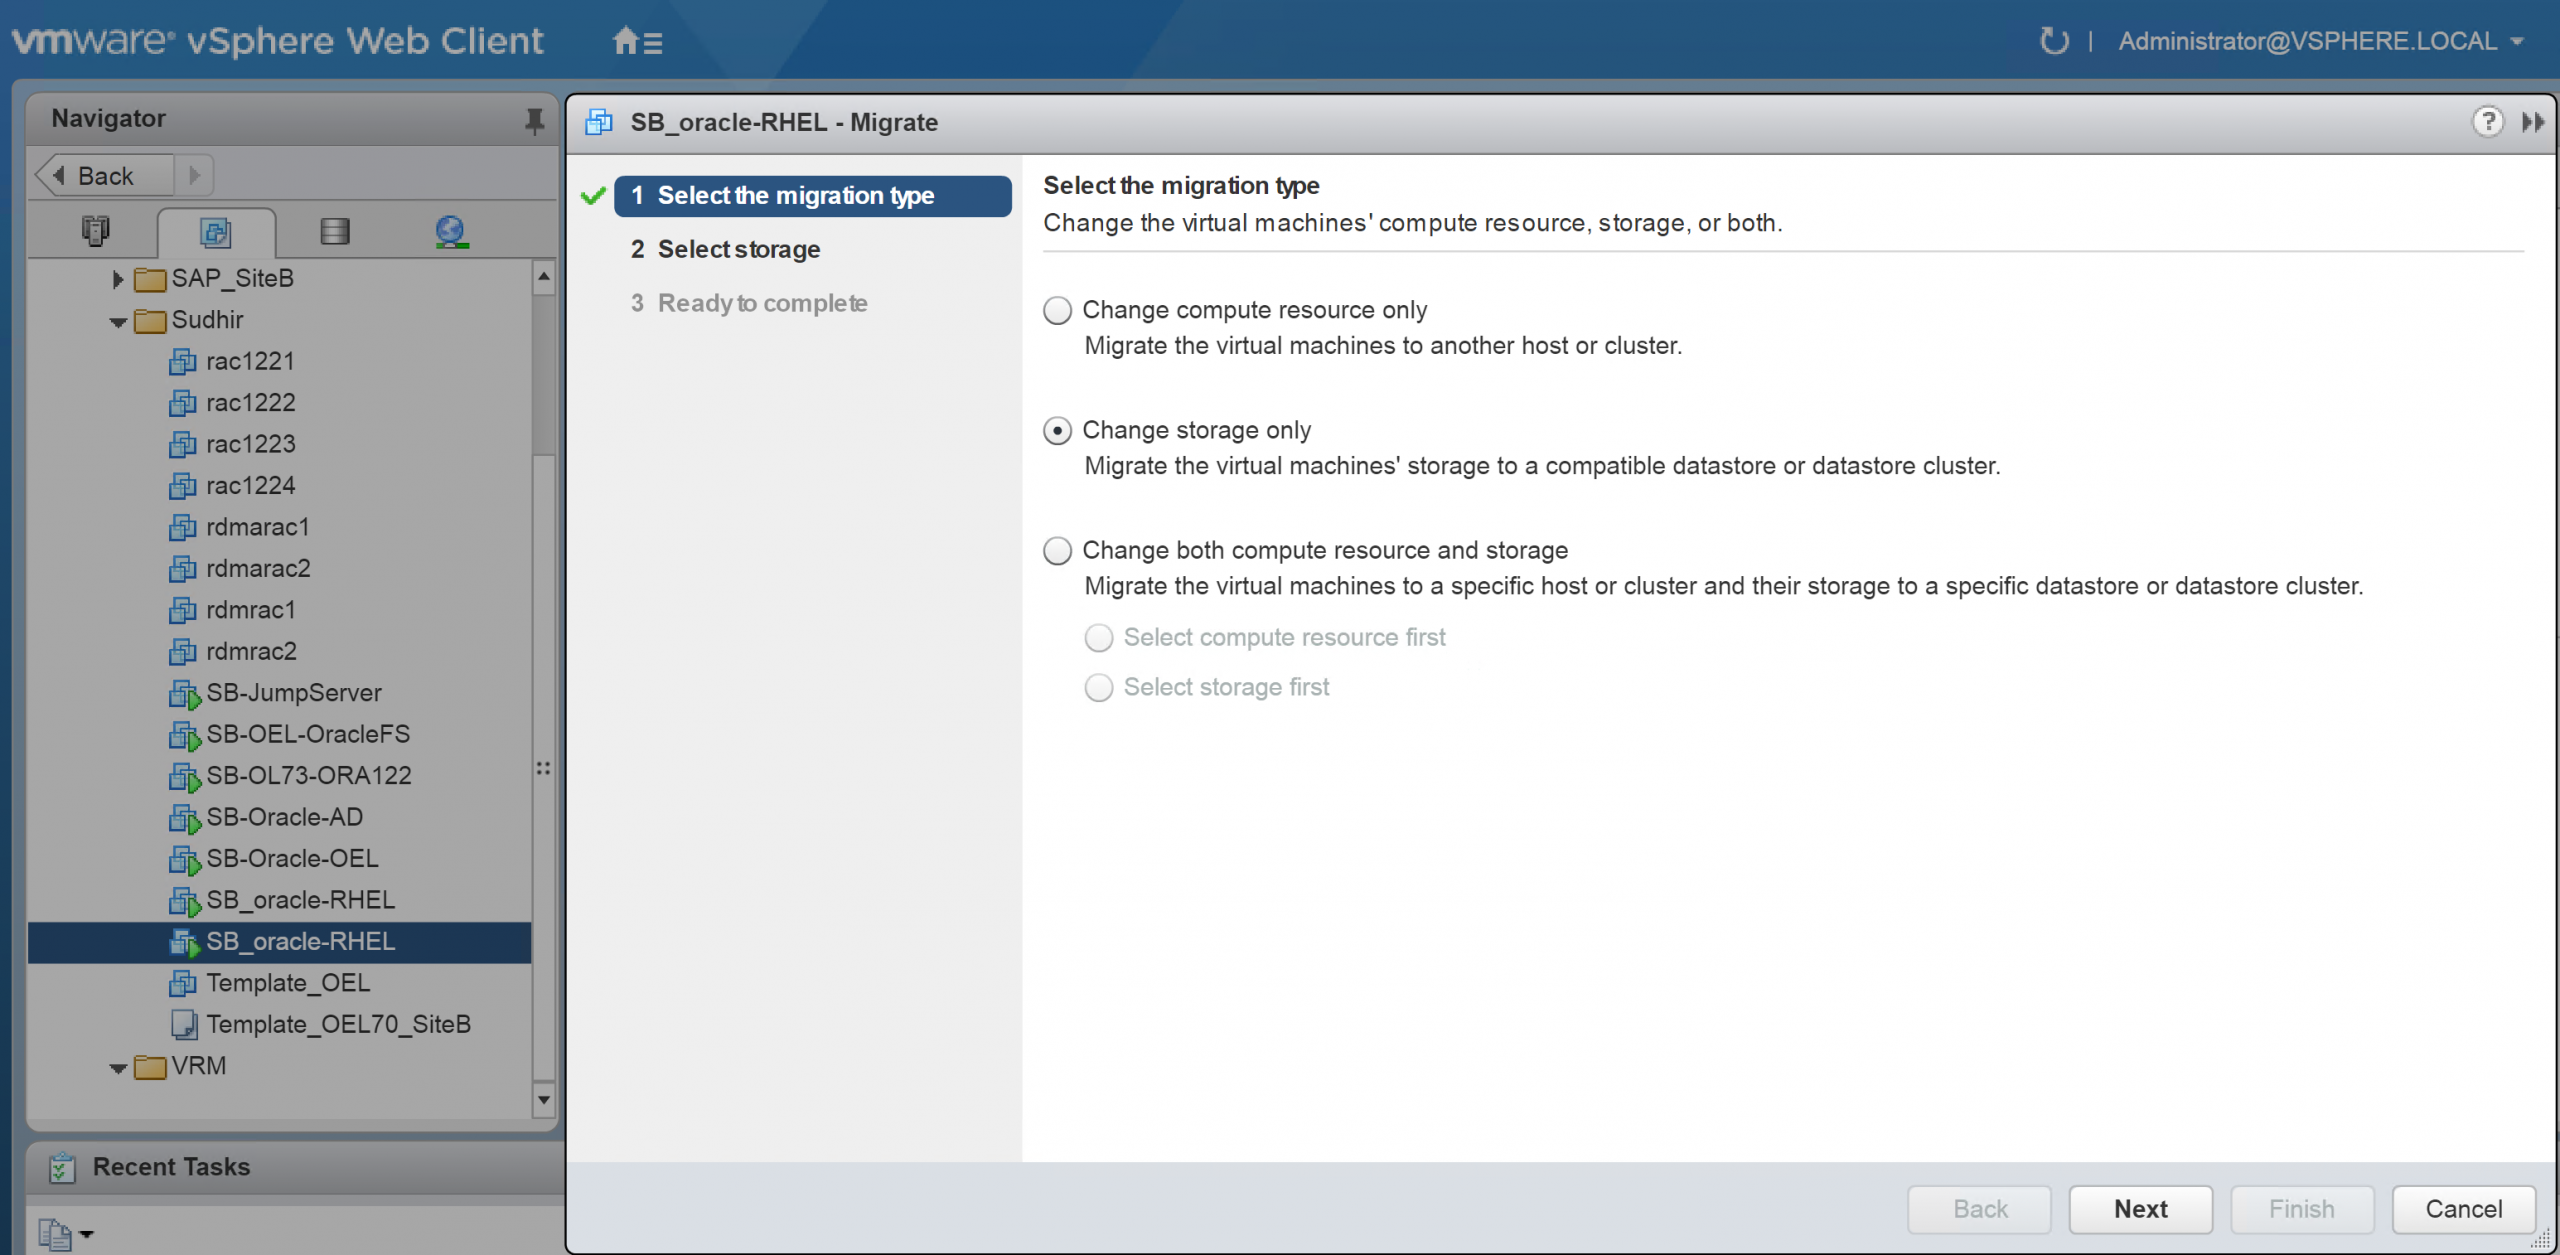Screen dimensions: 2560x1255
Task: Select Change storage only radio button
Action: tap(1057, 431)
